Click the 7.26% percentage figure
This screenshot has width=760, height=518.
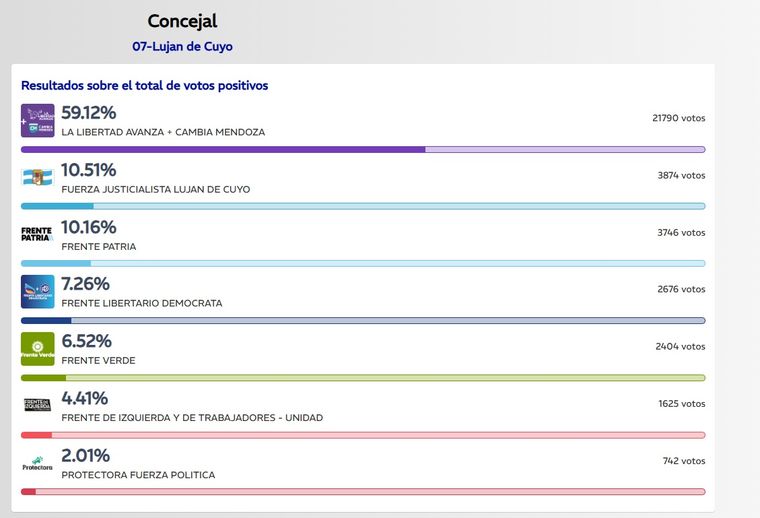tap(85, 284)
